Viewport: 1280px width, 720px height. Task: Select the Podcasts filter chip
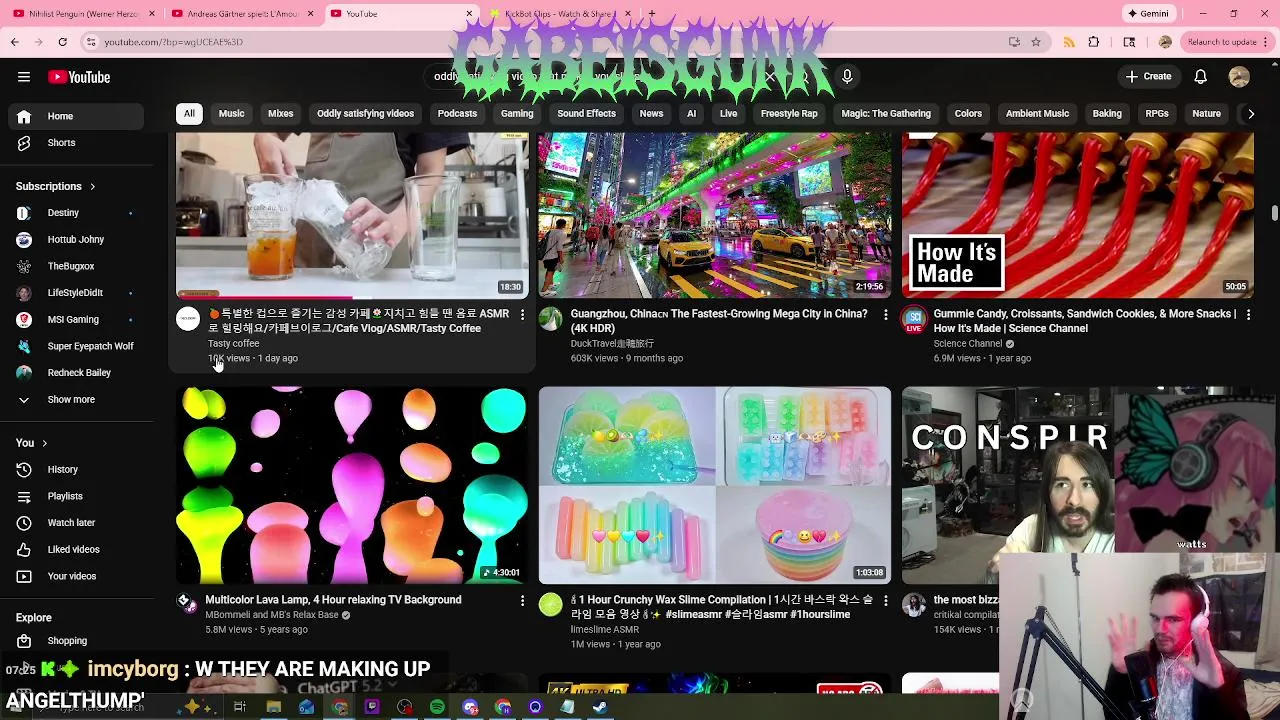point(457,114)
